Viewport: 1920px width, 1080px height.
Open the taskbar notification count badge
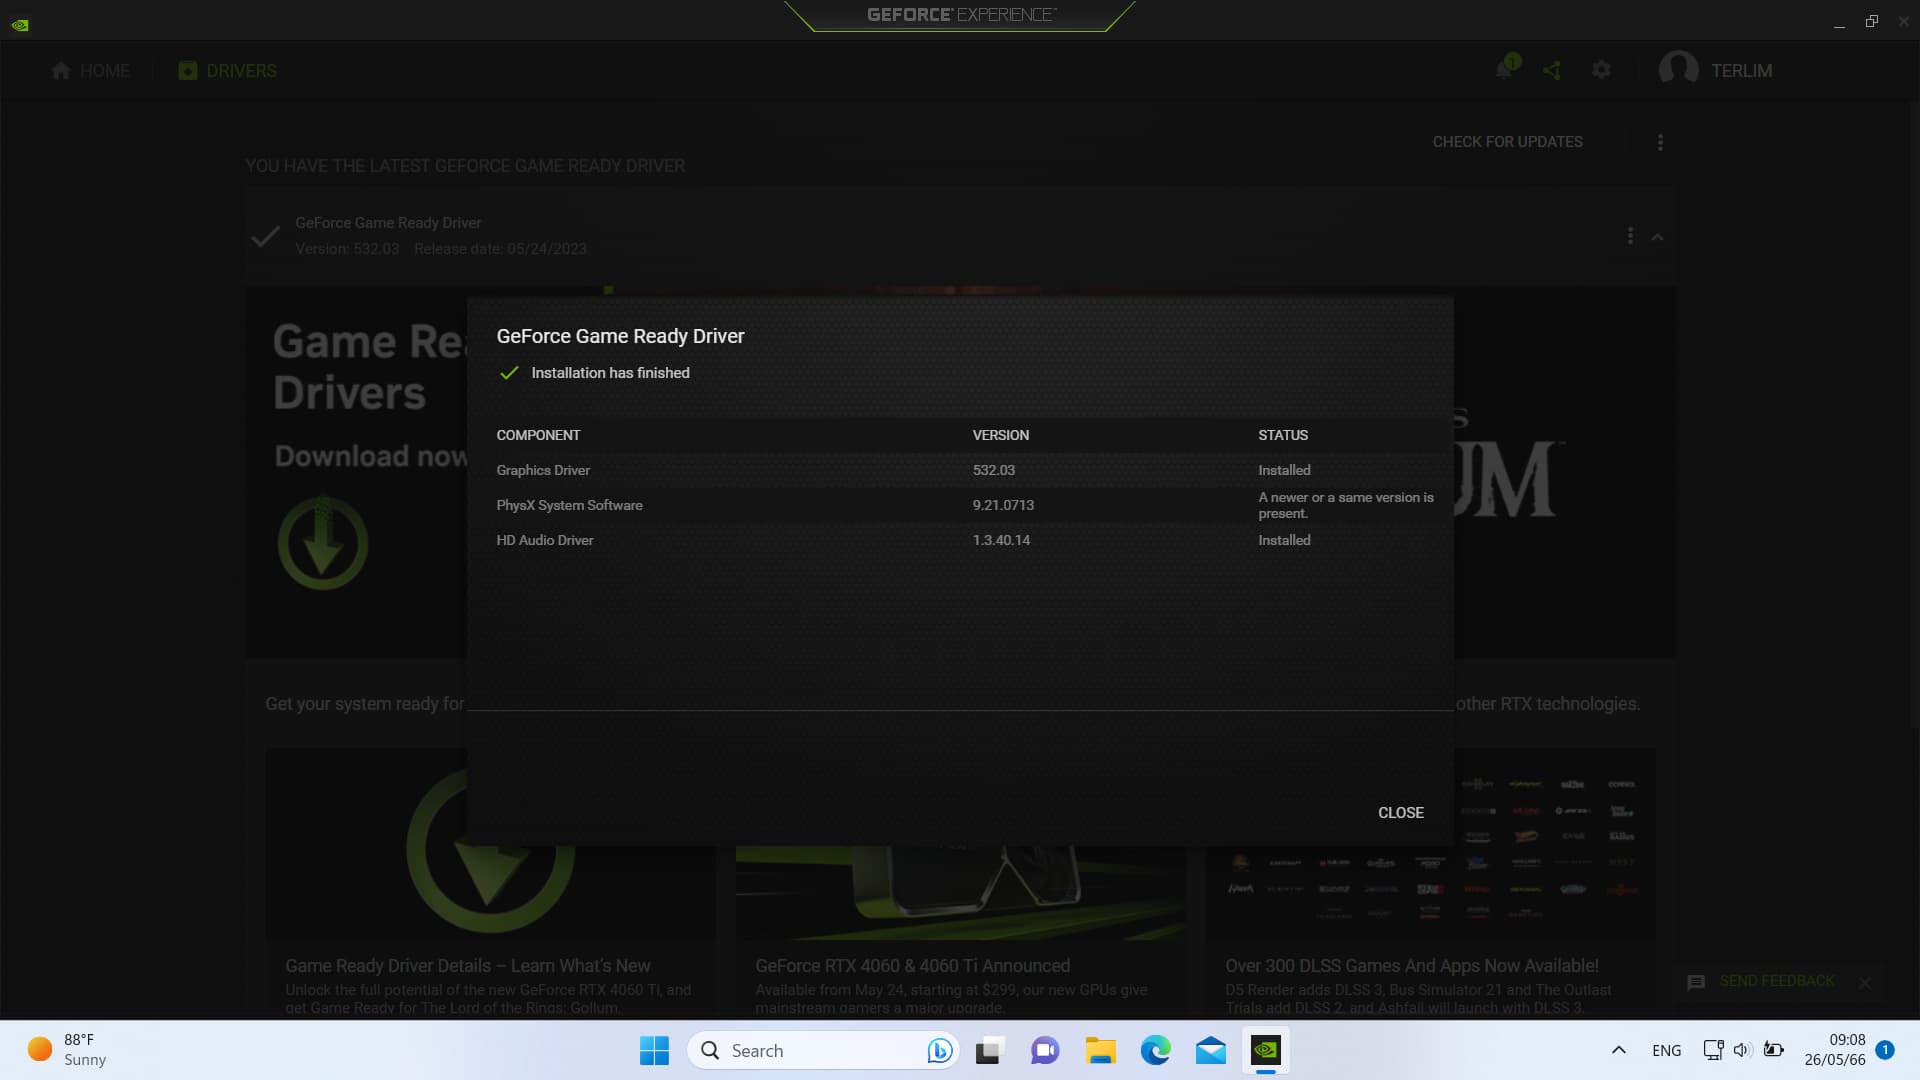click(x=1885, y=1050)
